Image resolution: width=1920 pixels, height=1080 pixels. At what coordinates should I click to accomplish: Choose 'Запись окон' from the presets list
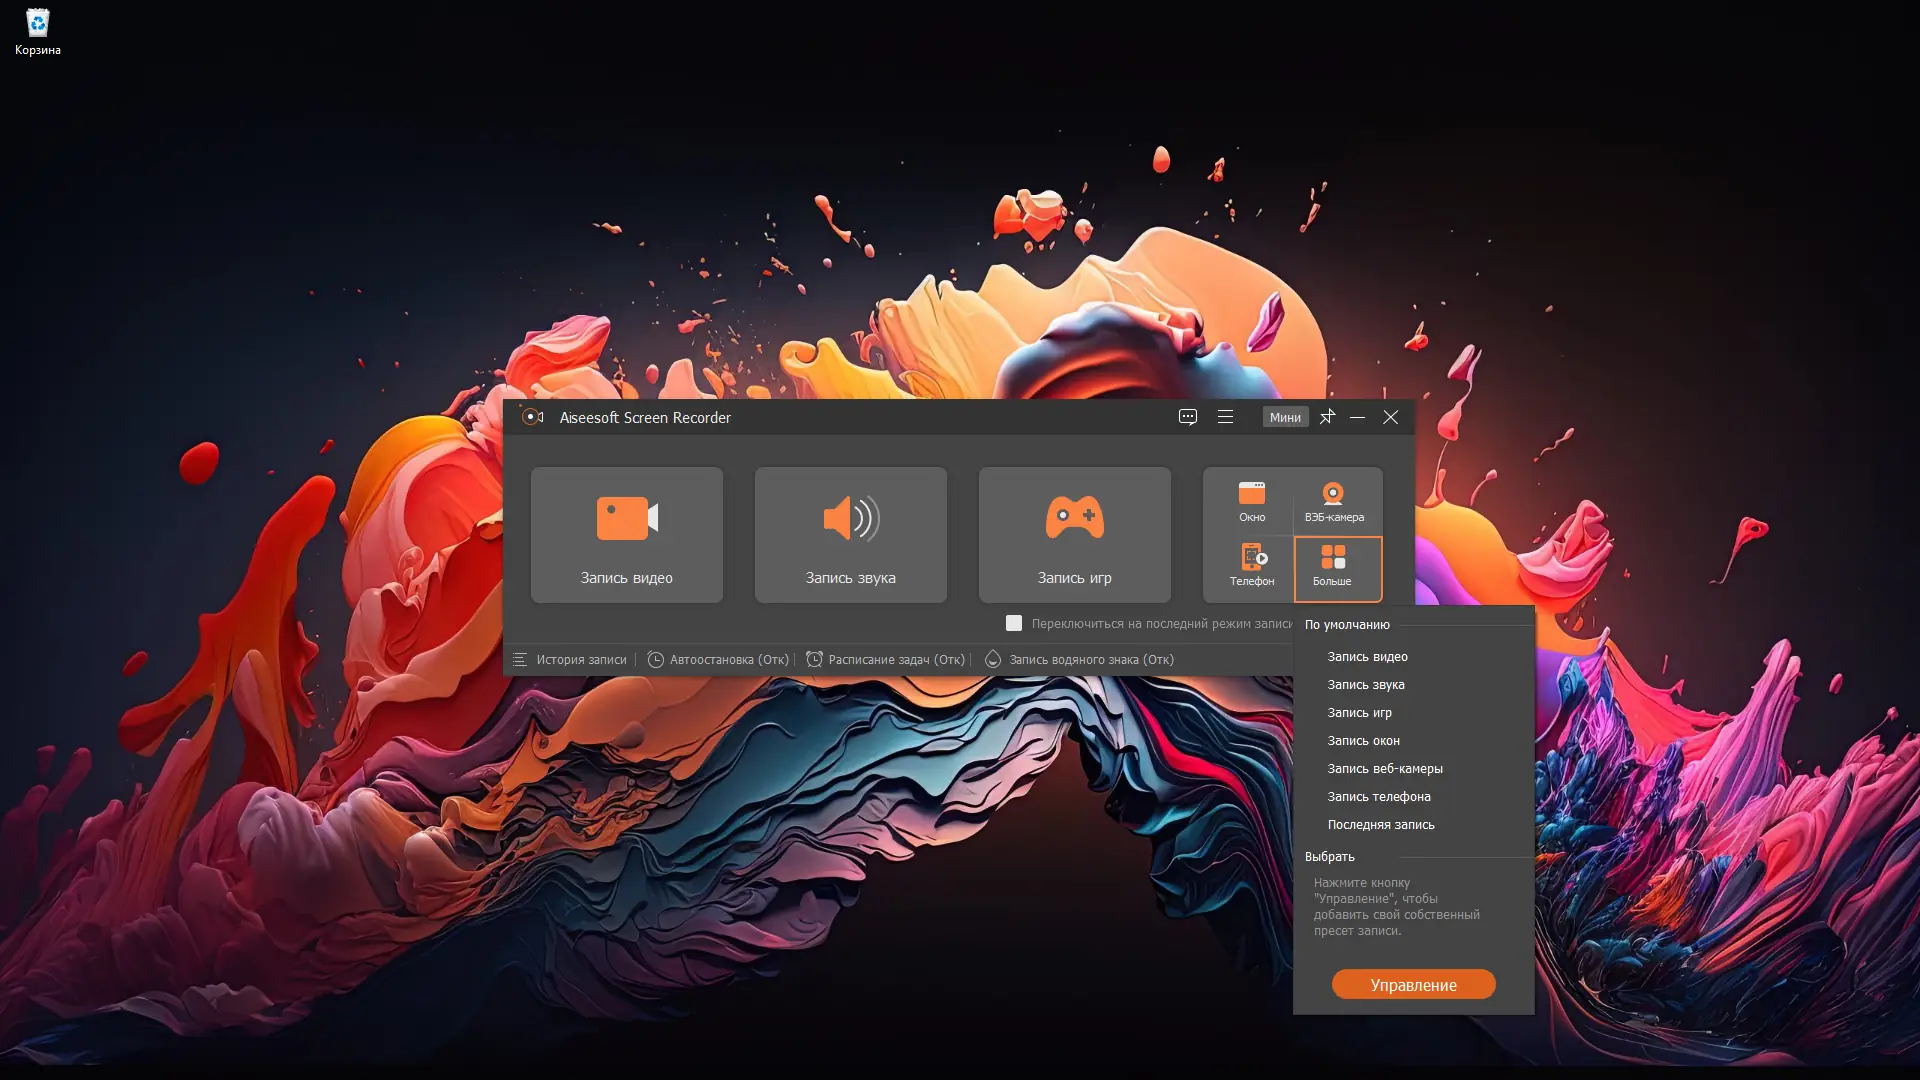1363,741
